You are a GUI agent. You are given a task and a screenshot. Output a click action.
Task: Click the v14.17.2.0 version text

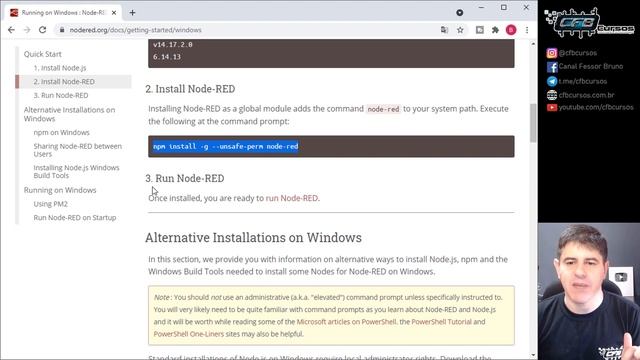coord(173,44)
